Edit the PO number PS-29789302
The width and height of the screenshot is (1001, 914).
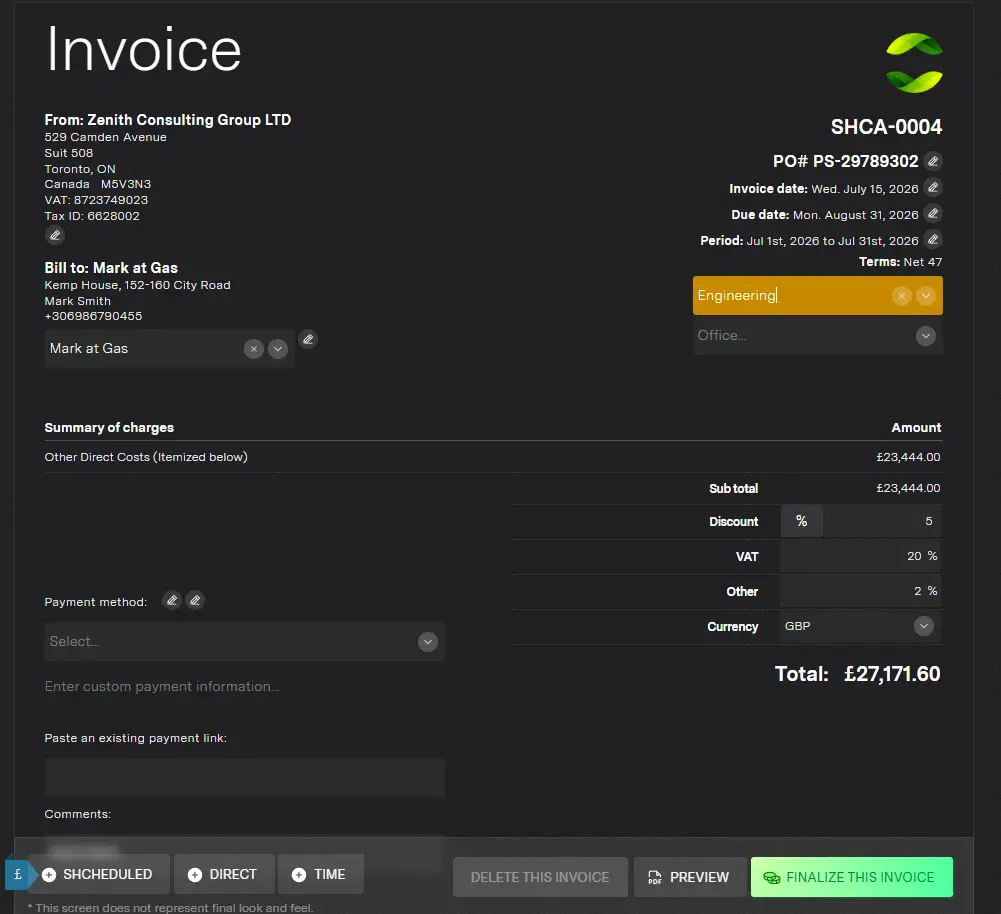933,161
